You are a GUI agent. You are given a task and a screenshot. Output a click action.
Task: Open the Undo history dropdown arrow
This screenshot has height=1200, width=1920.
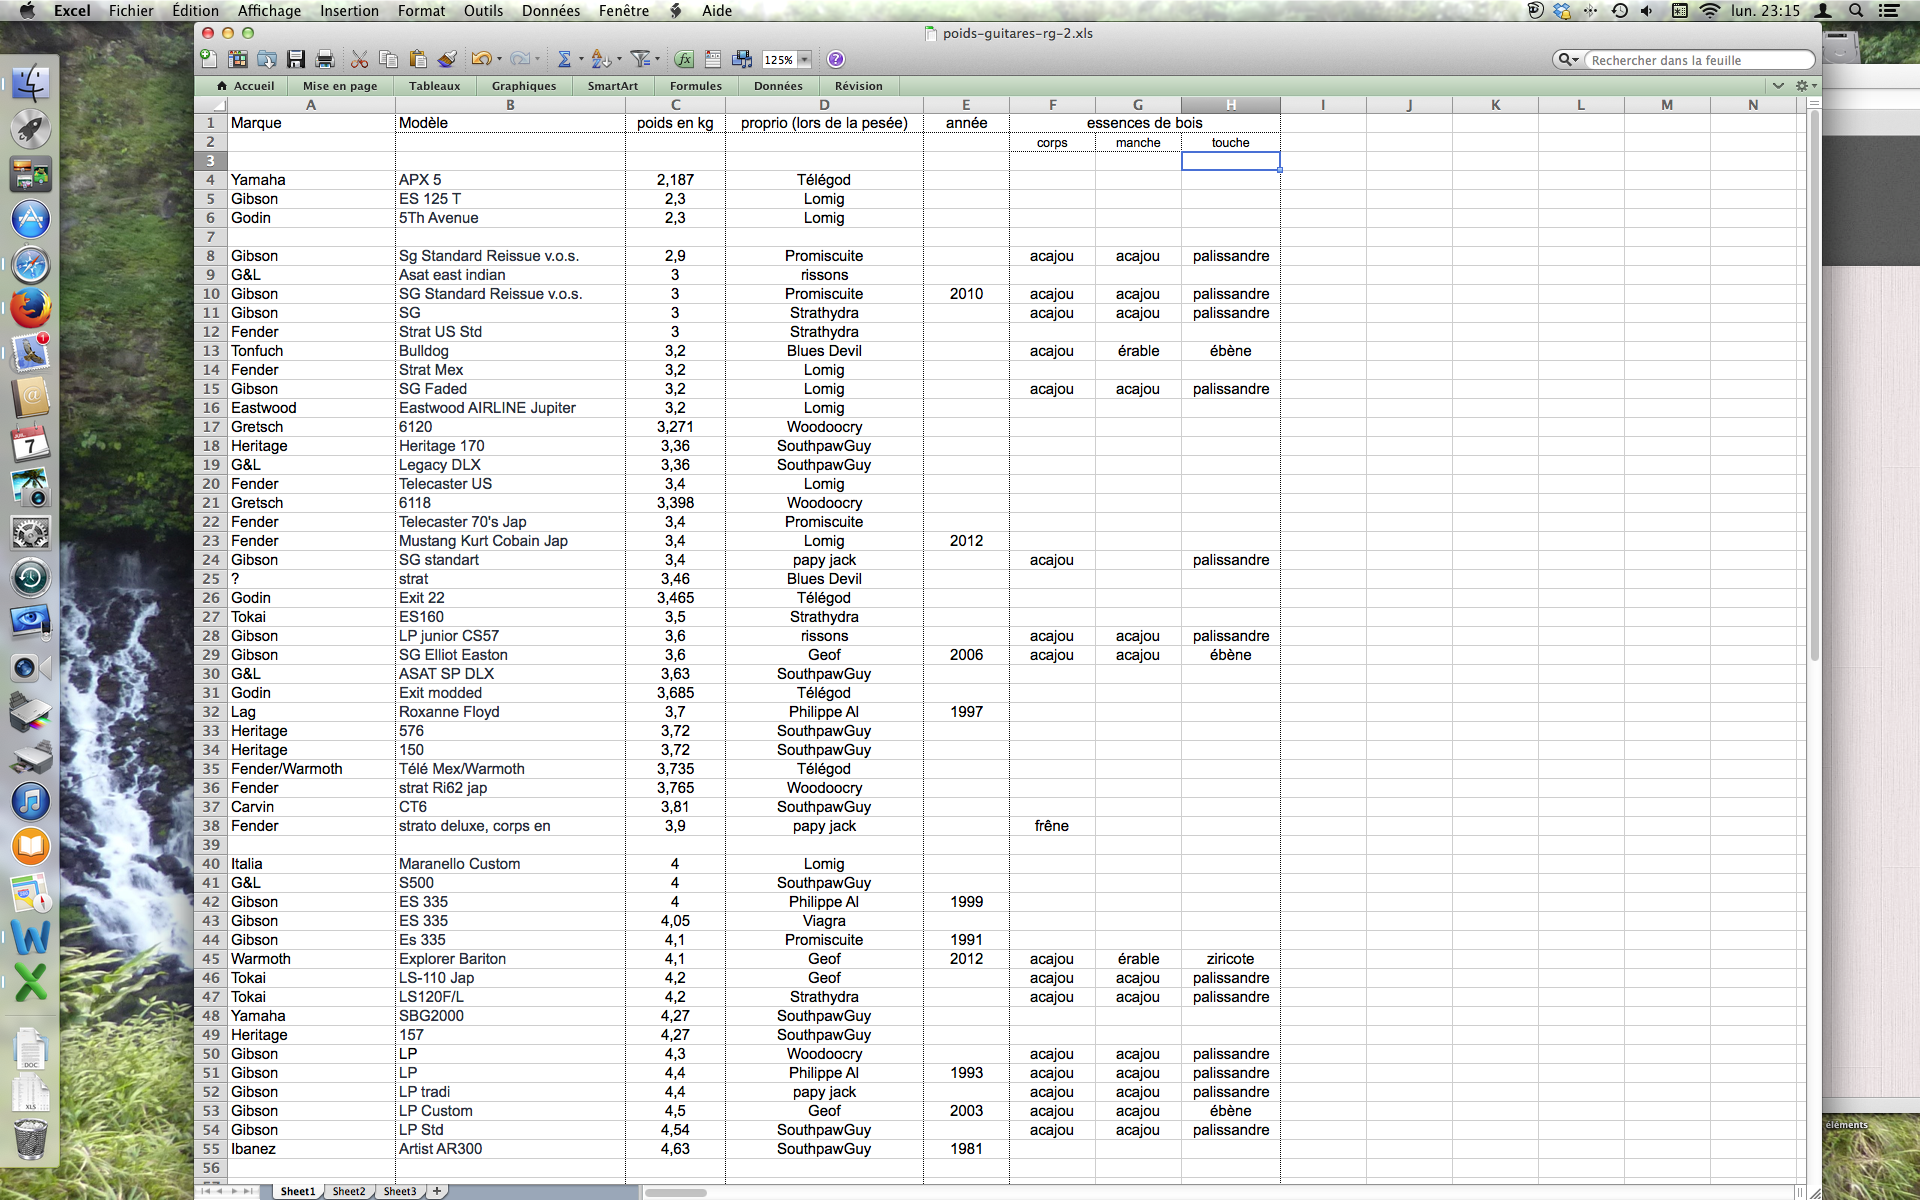tap(500, 59)
